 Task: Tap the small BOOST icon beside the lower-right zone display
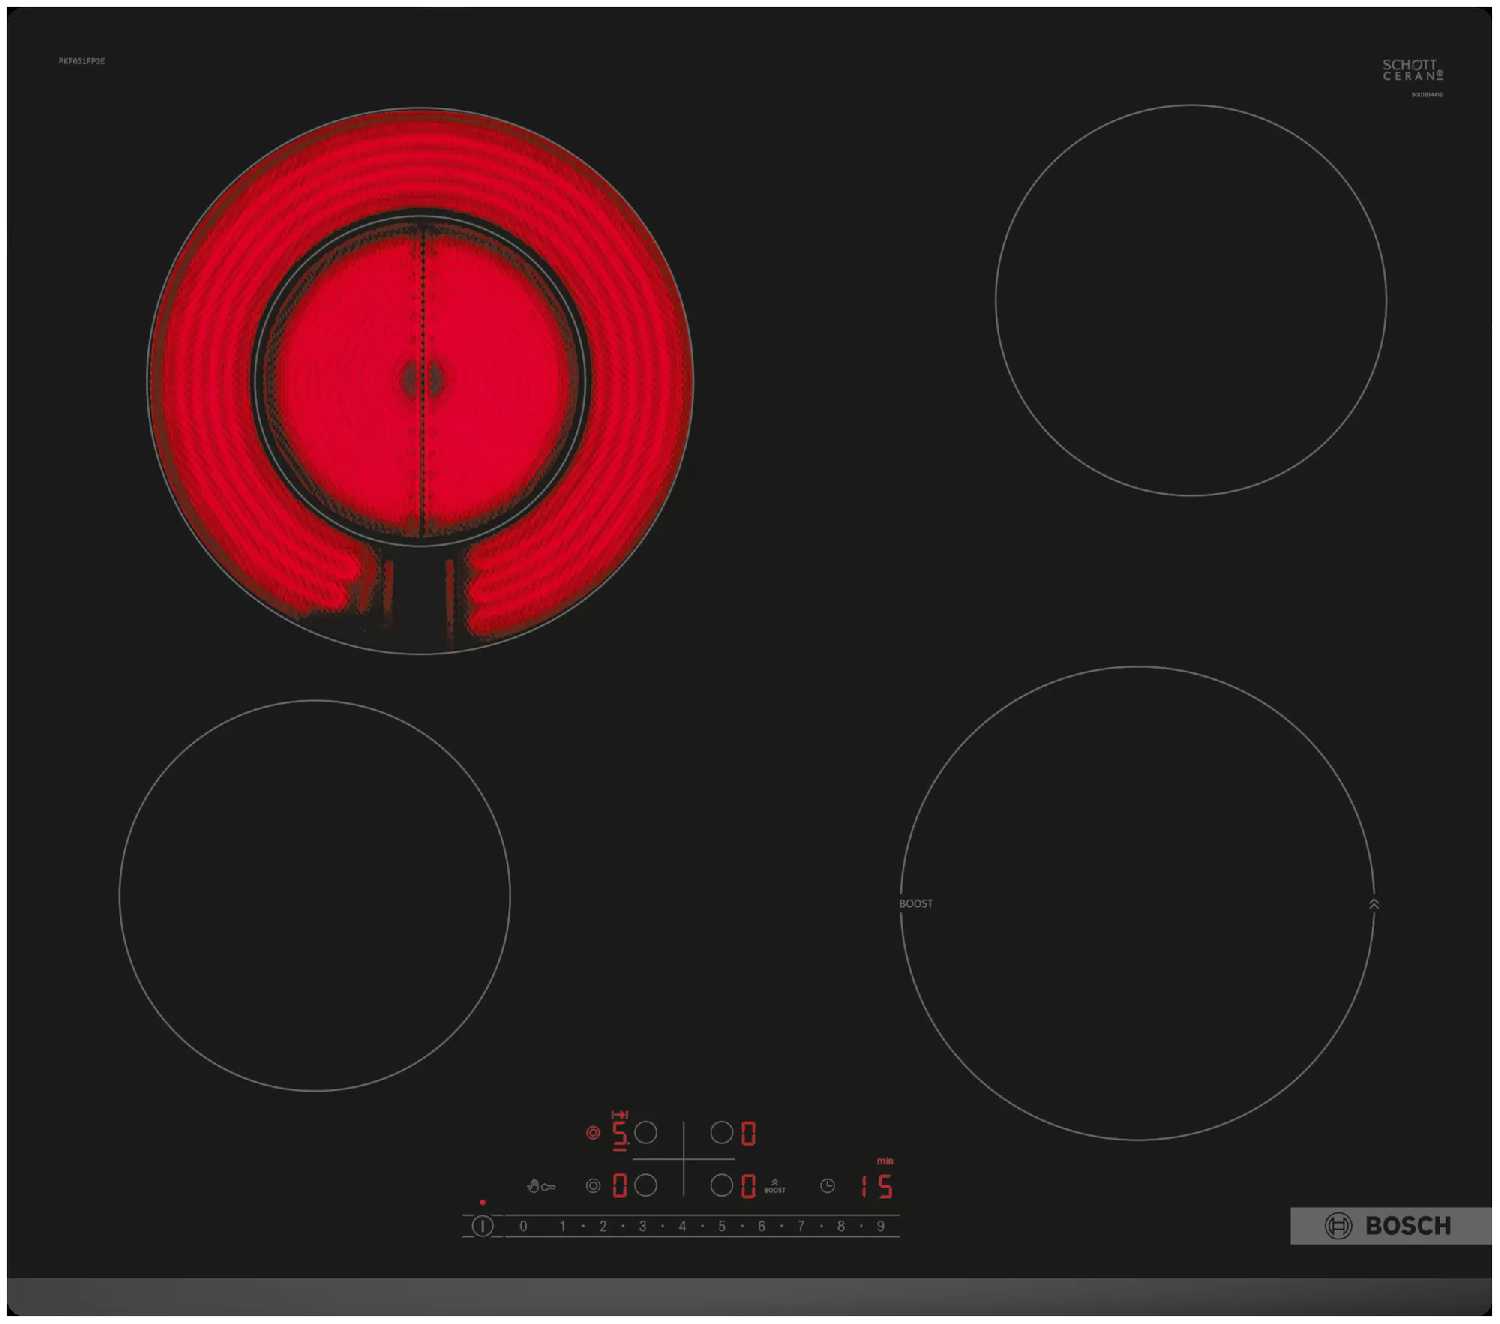[x=775, y=1186]
